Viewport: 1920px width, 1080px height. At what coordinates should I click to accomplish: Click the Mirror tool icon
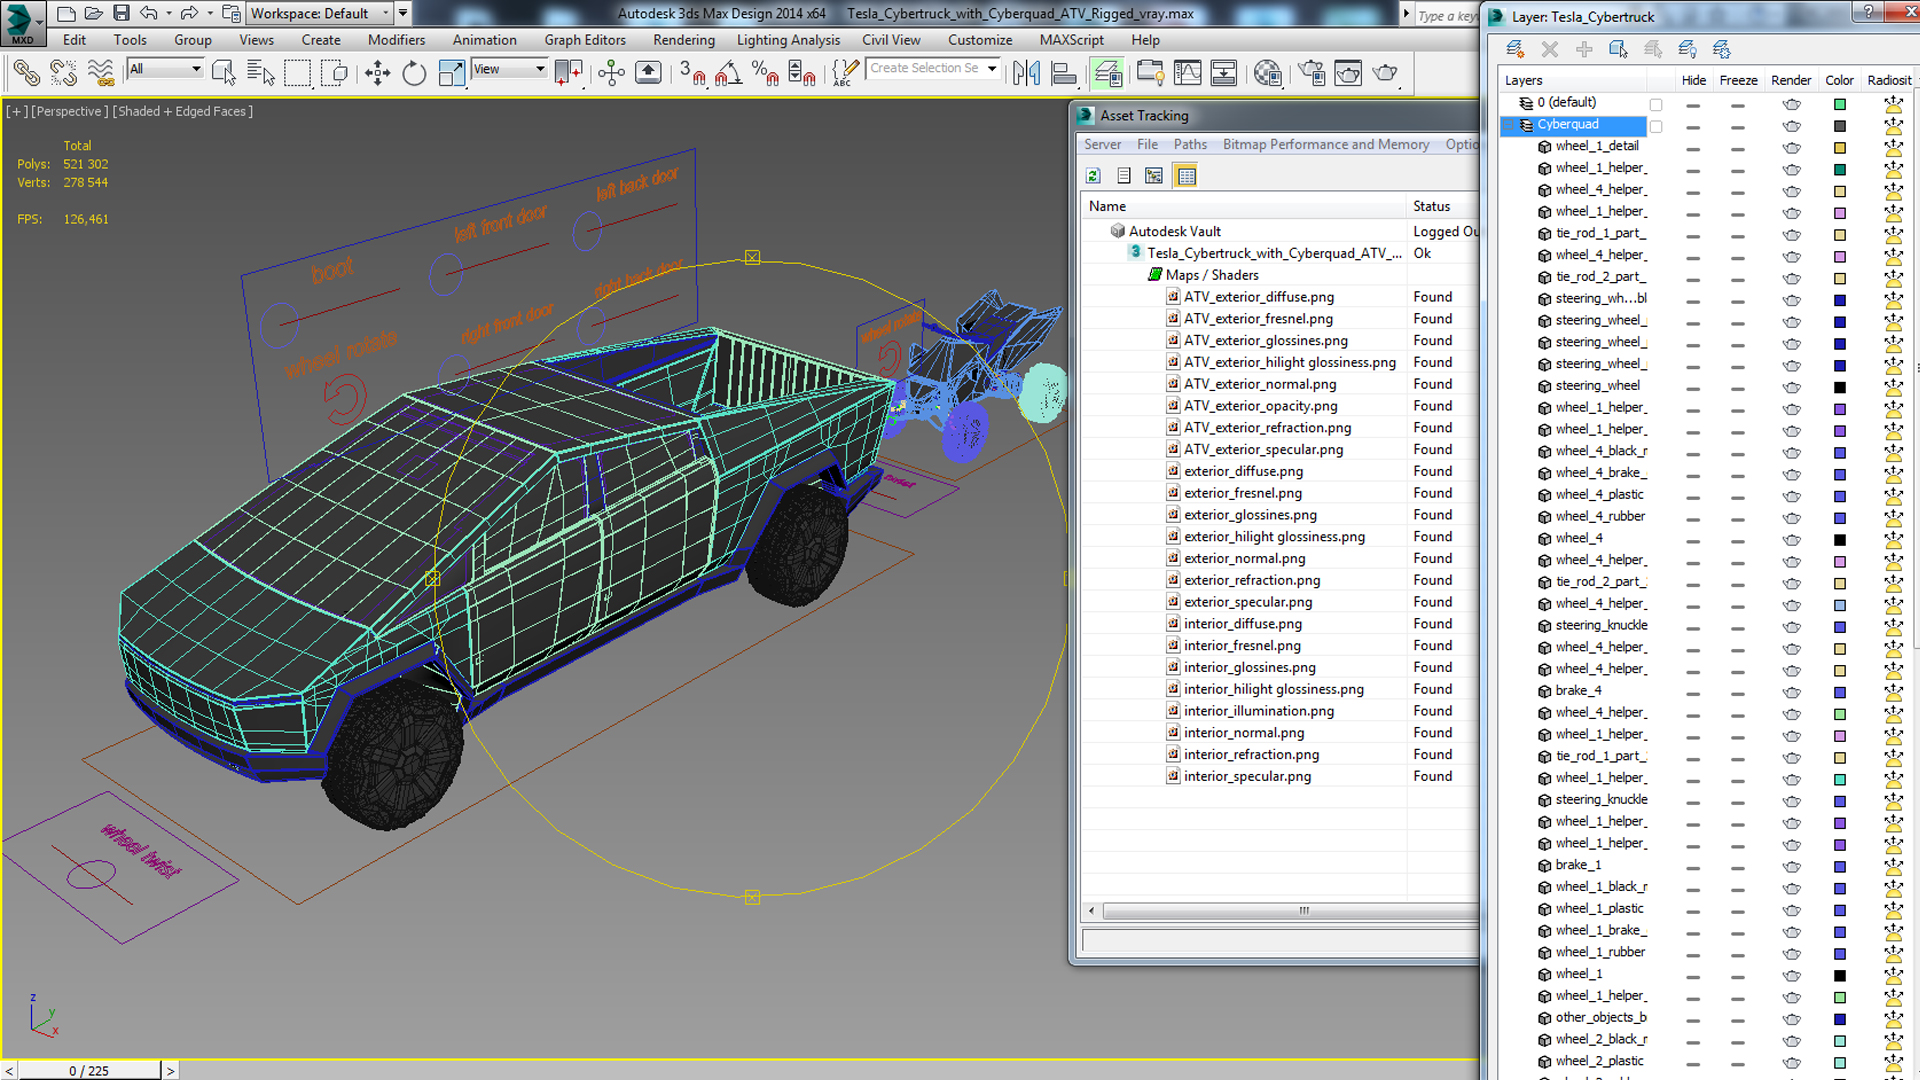1026,72
